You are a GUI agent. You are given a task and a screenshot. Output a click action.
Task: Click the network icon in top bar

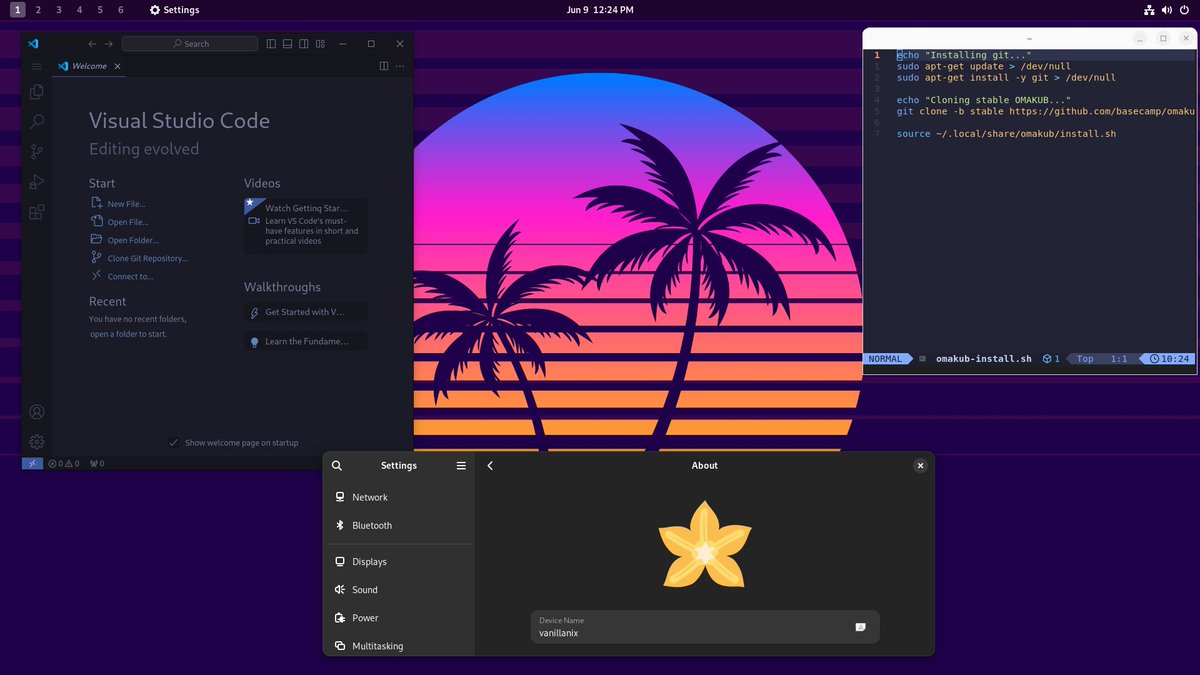[1150, 10]
